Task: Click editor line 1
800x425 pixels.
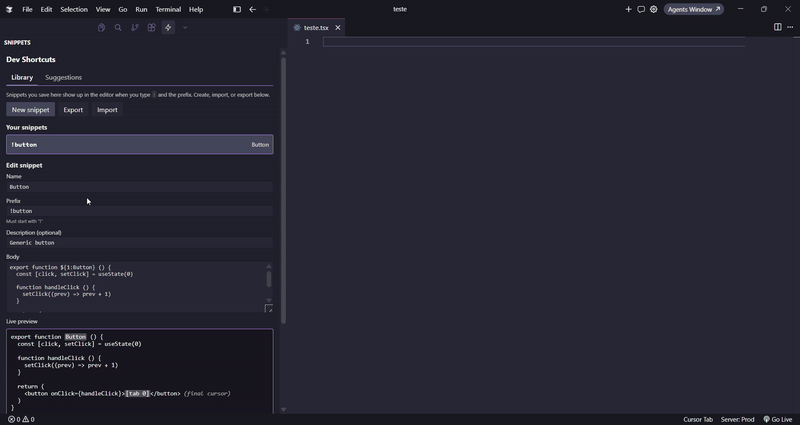Action: [x=533, y=42]
